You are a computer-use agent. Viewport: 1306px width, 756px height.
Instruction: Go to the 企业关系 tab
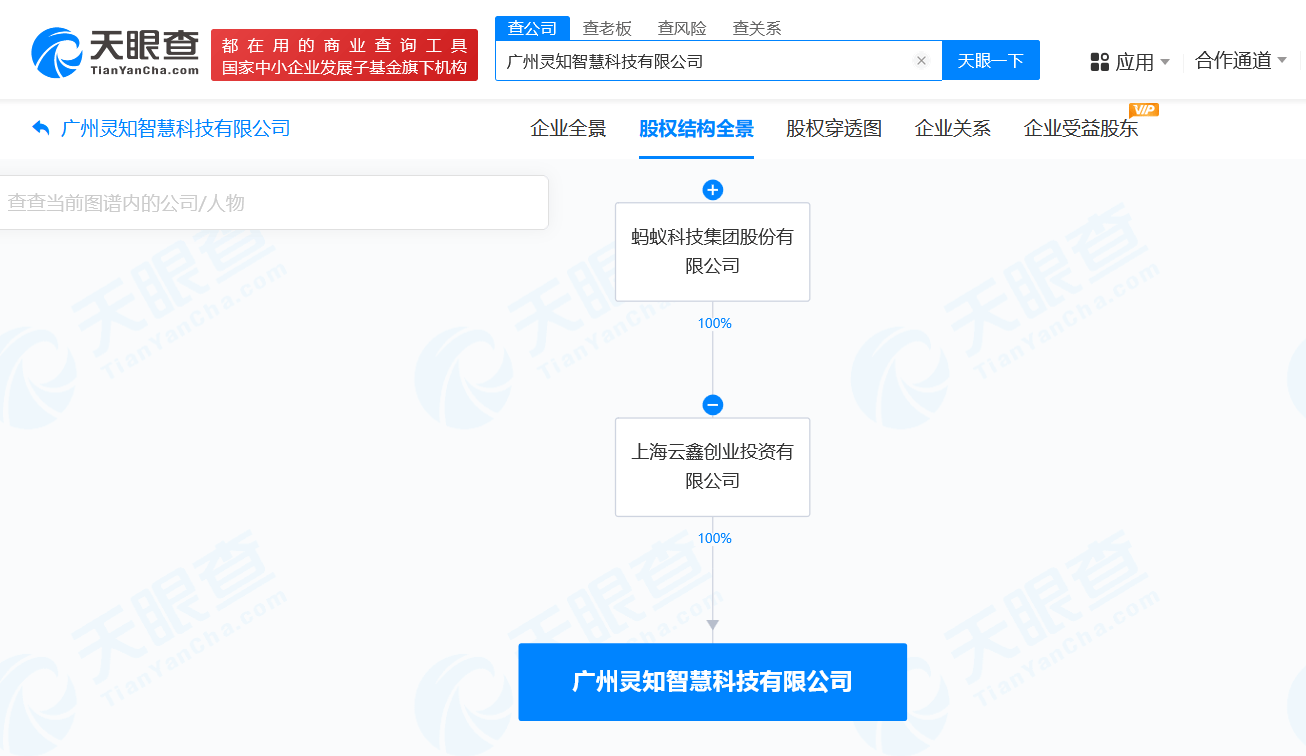(x=953, y=128)
